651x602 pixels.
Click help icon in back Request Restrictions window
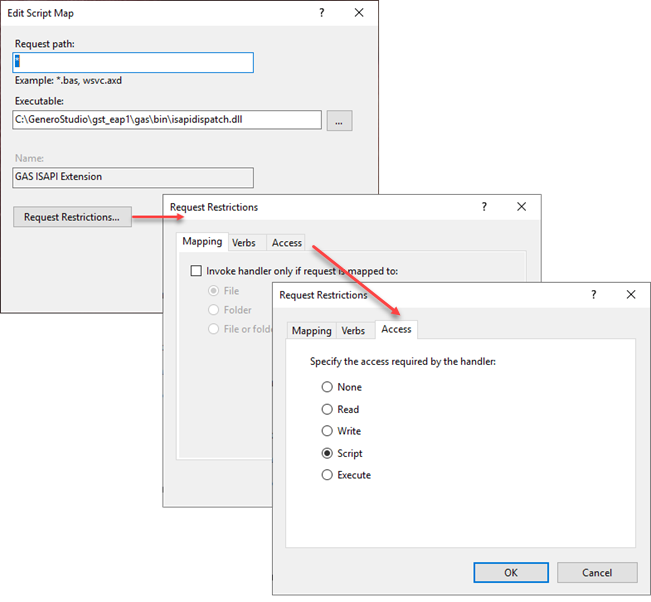tap(484, 206)
